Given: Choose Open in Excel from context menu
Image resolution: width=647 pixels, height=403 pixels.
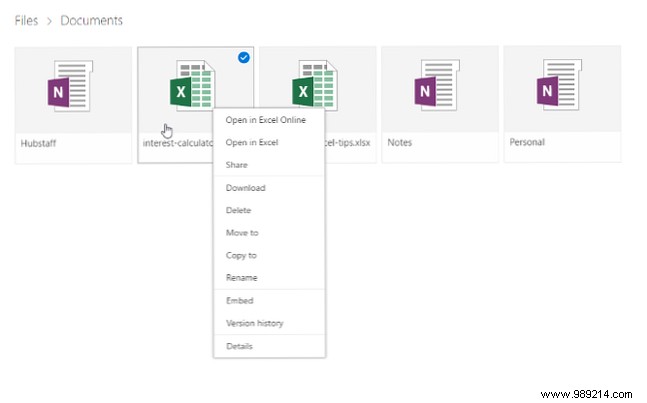Looking at the screenshot, I should (x=252, y=142).
